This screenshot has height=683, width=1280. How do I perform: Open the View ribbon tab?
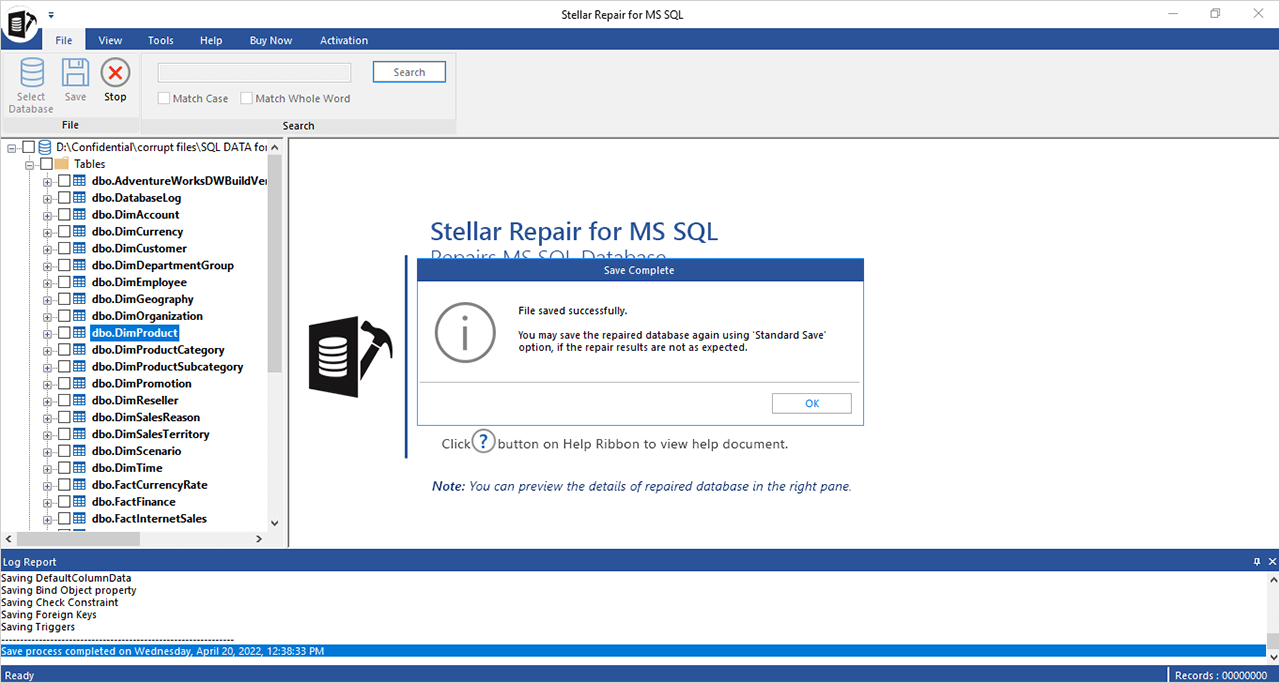(110, 40)
